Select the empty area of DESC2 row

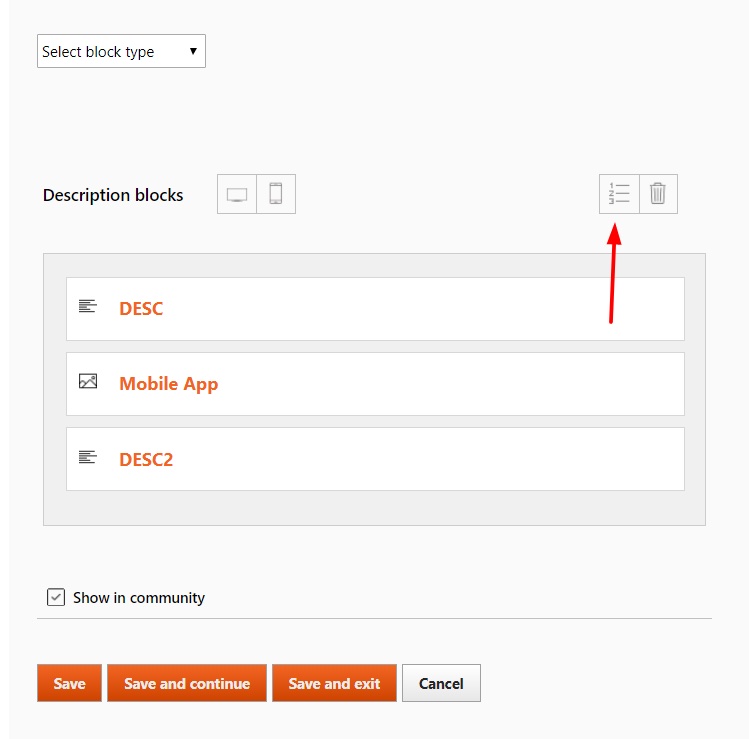428,459
